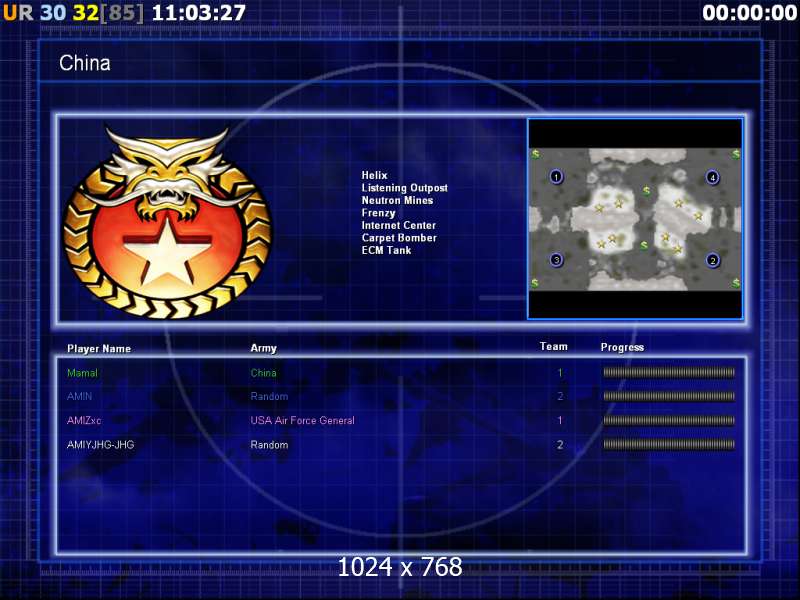Click the China dragon faction emblem

pos(167,223)
